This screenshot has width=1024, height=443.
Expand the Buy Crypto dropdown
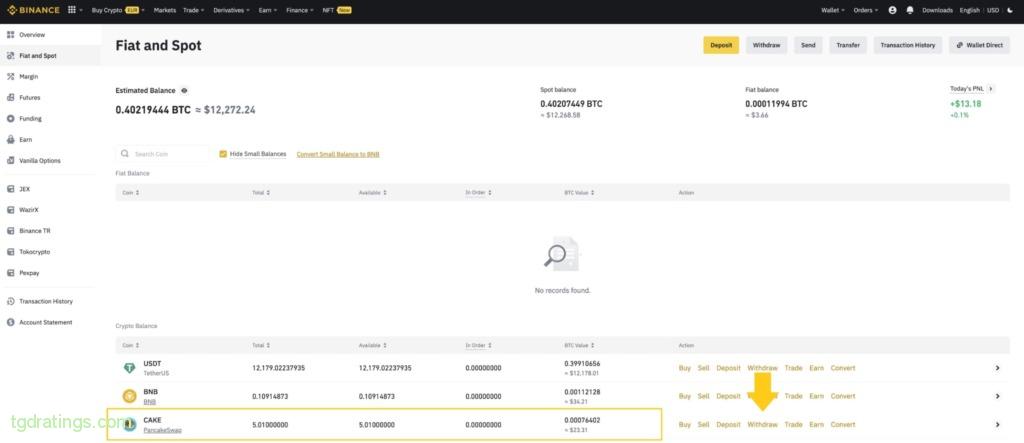pos(118,10)
